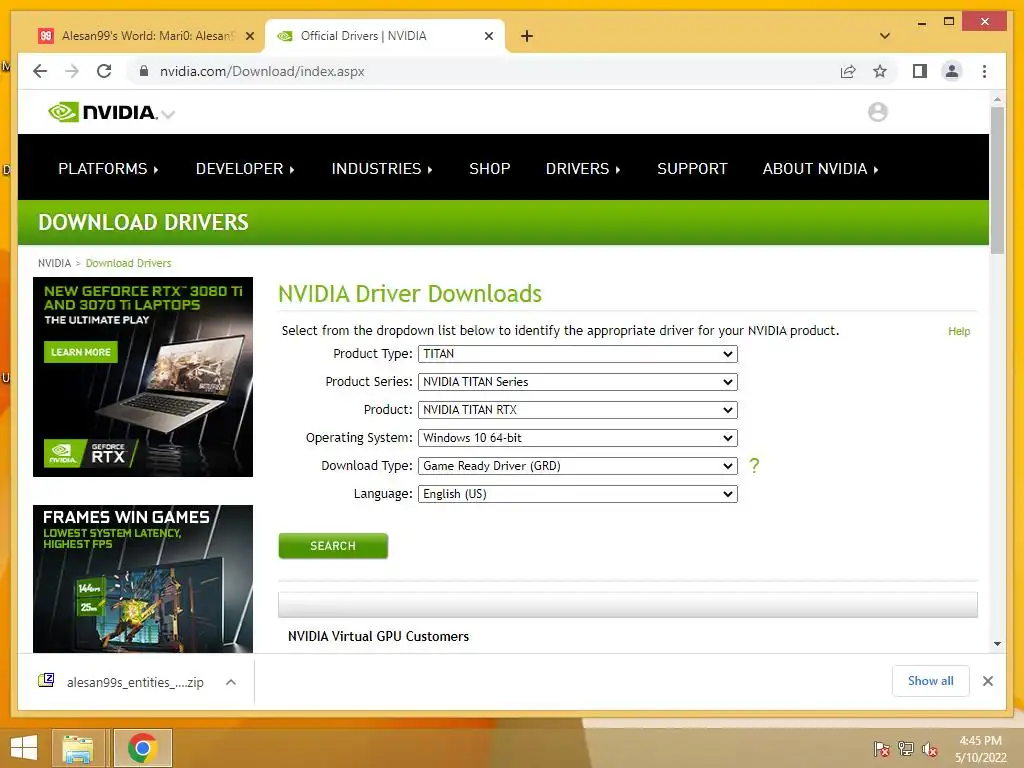
Task: Close the downloads bar
Action: coord(988,681)
